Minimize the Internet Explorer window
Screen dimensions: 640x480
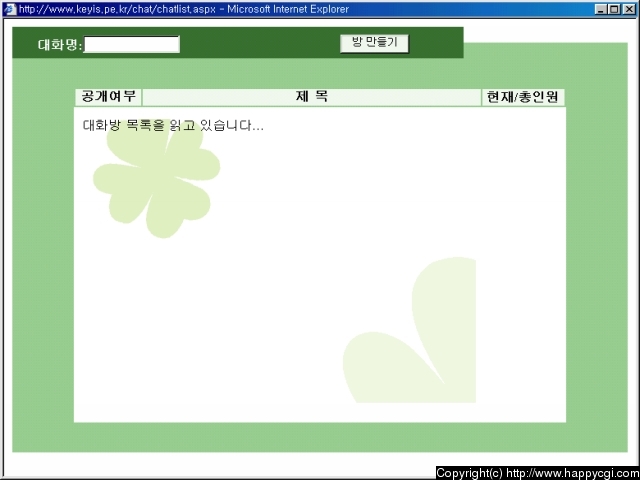600,9
